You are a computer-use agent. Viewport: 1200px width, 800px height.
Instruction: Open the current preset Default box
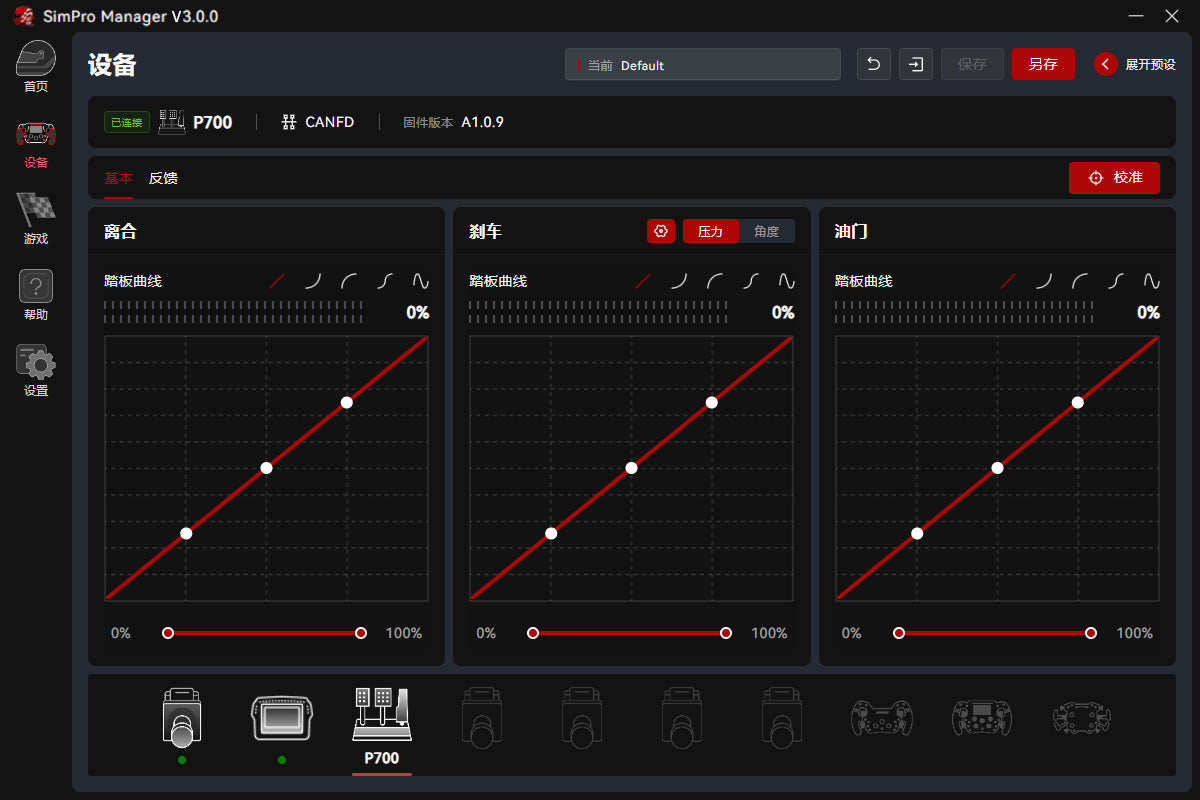point(703,64)
